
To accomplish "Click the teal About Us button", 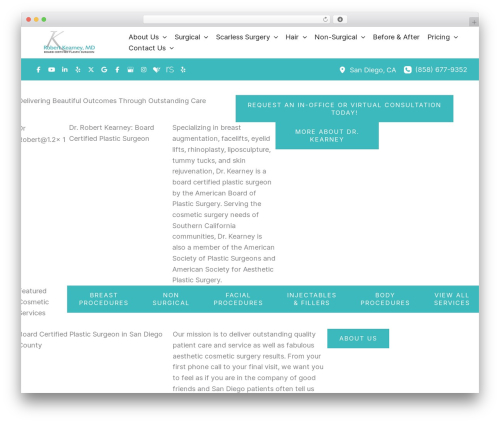I will (x=358, y=338).
